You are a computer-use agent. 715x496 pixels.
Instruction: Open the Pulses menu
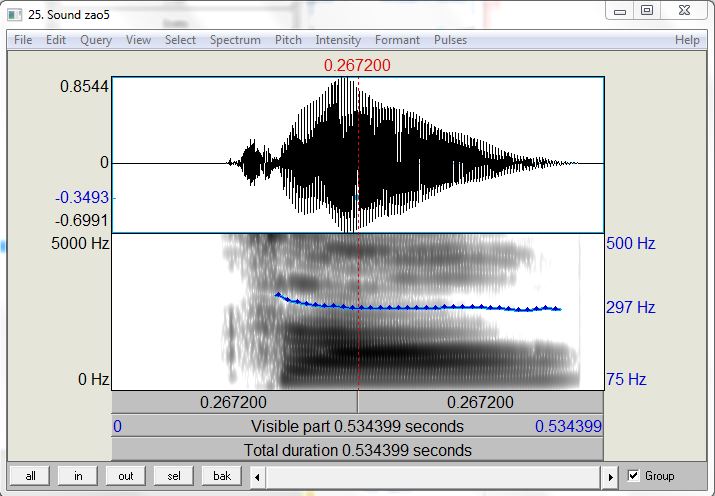450,40
